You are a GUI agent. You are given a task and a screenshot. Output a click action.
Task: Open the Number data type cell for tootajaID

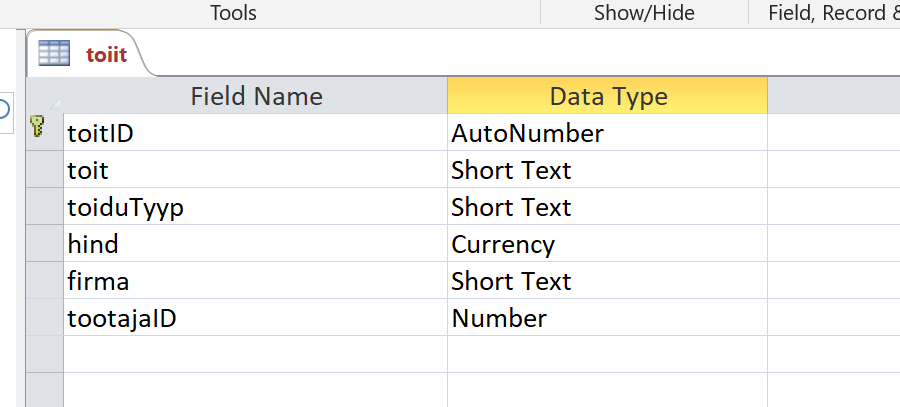point(607,317)
